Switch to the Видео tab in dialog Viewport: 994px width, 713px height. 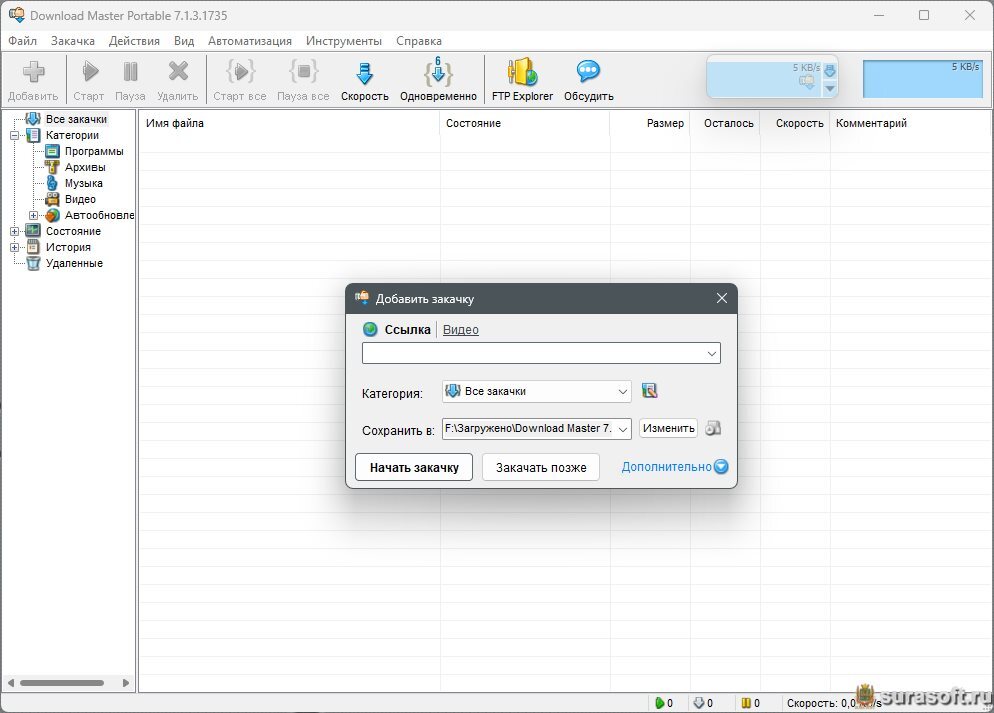point(460,330)
